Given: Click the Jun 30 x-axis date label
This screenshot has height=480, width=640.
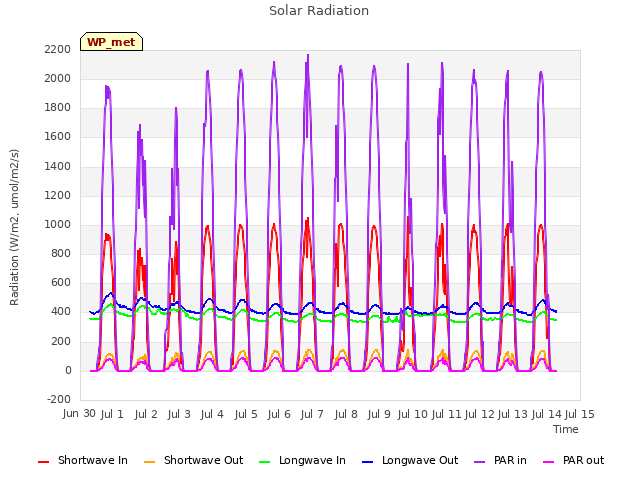Looking at the screenshot, I should (x=79, y=413).
